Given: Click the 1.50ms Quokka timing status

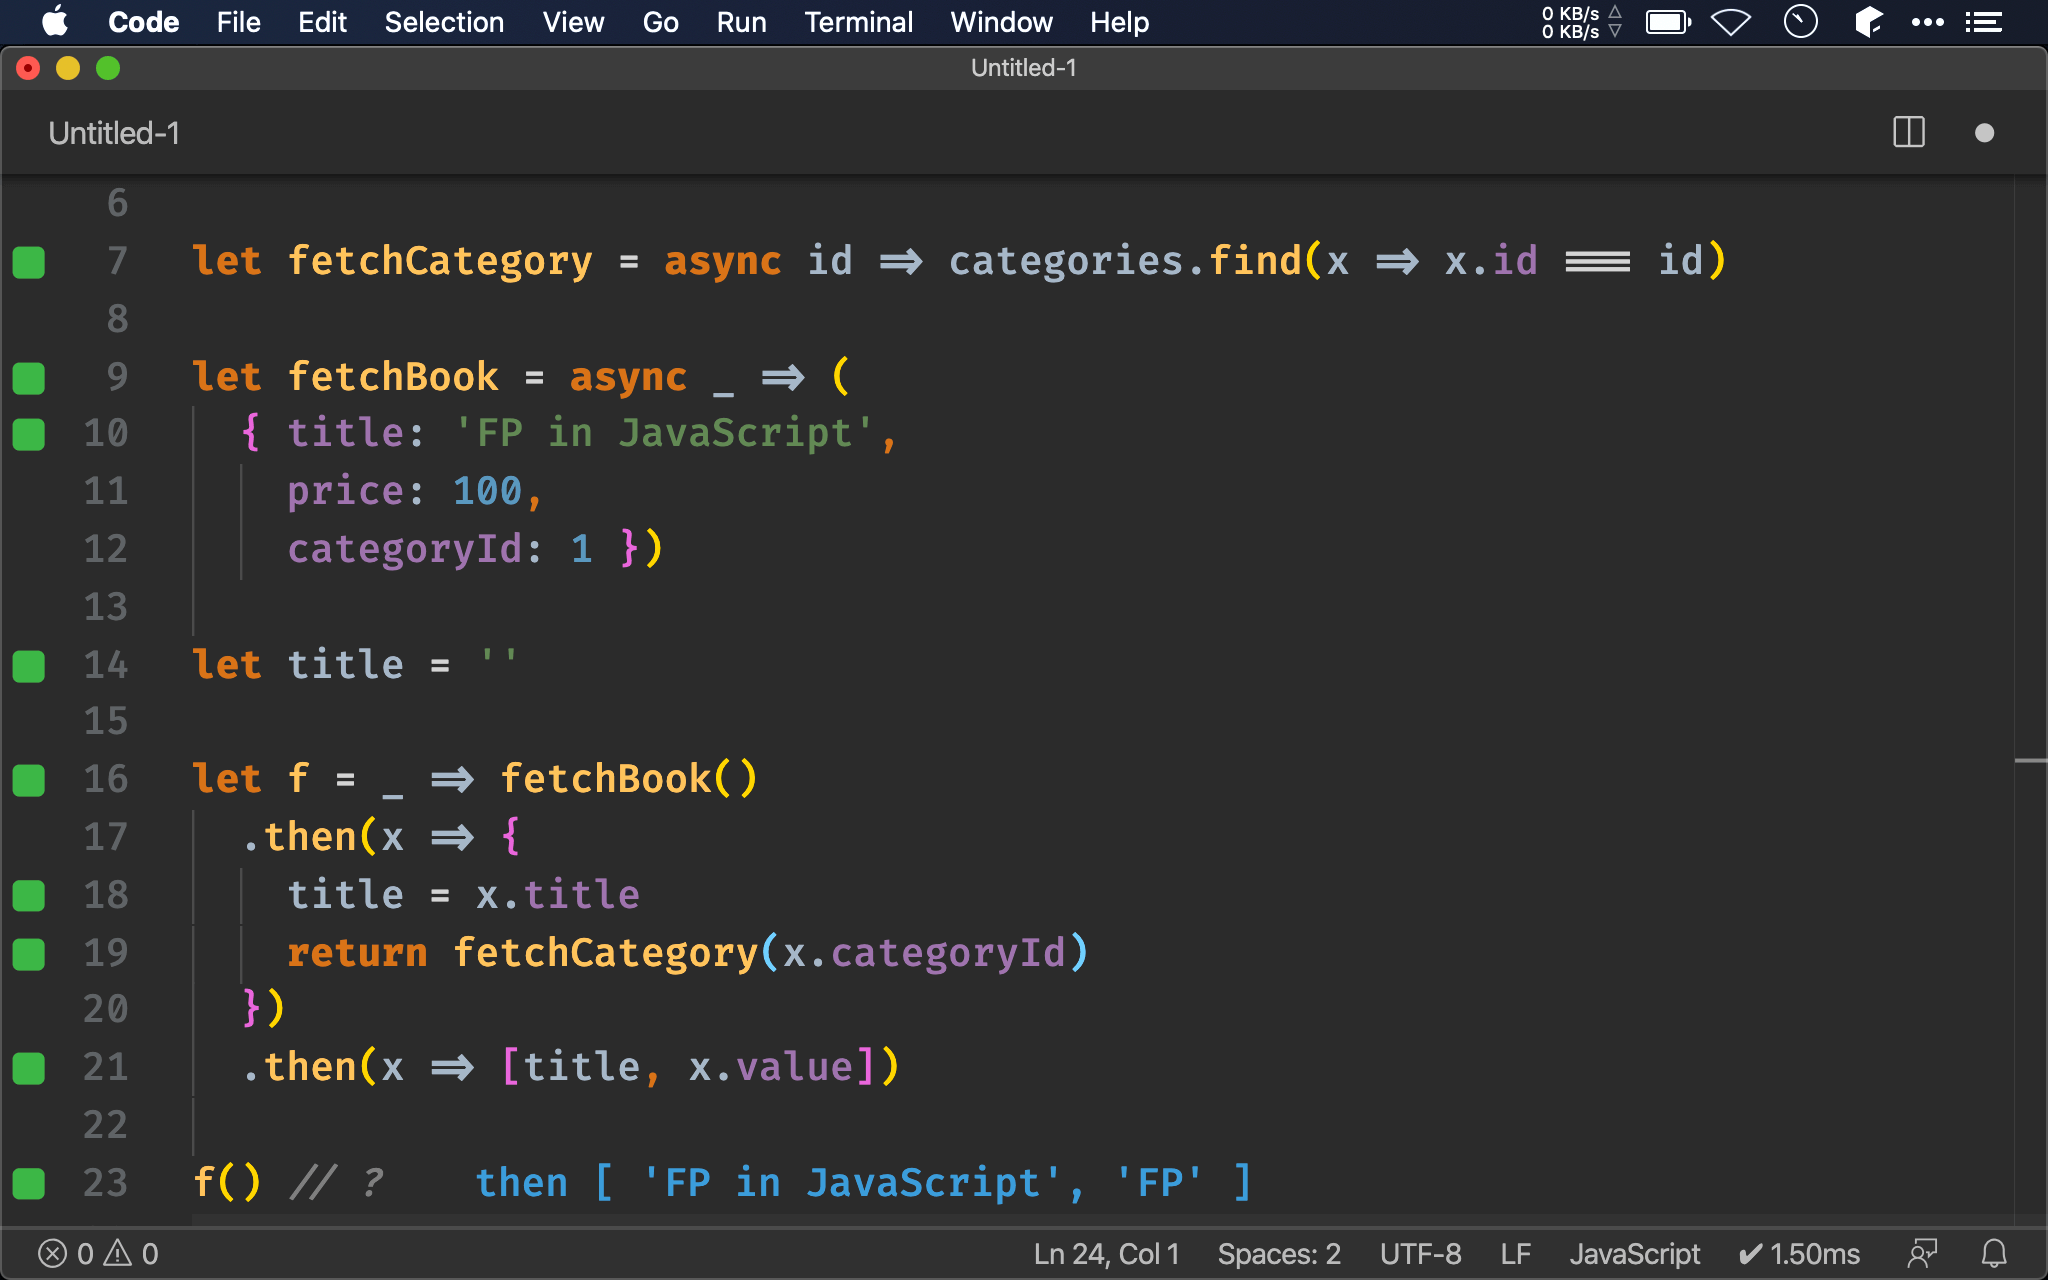Looking at the screenshot, I should [x=1799, y=1253].
